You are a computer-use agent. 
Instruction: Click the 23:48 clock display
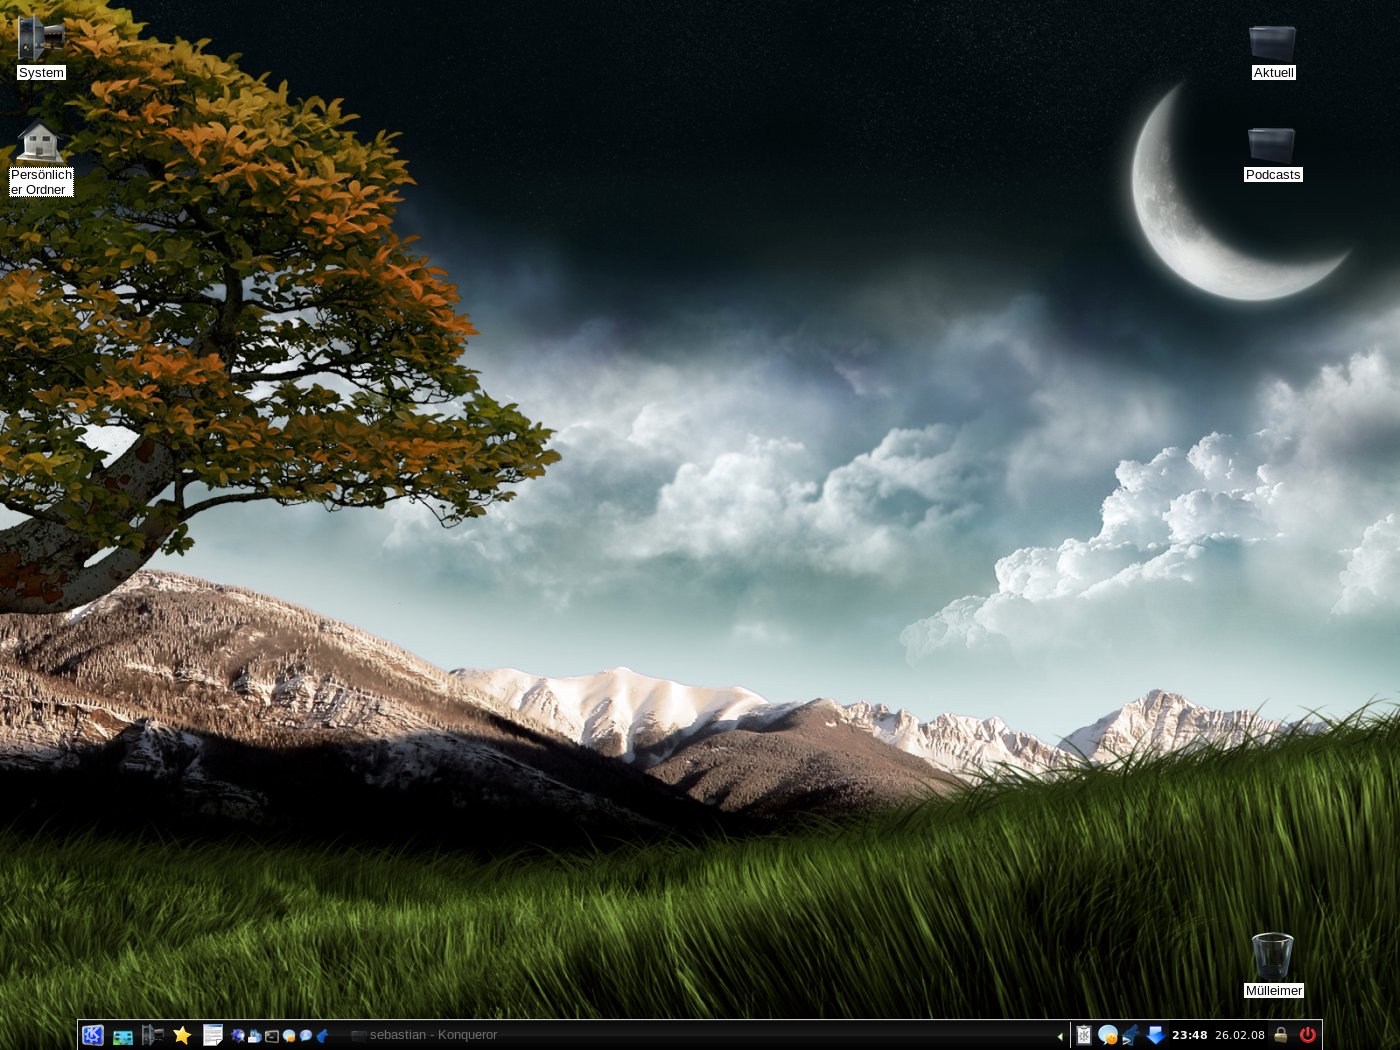coord(1190,1035)
